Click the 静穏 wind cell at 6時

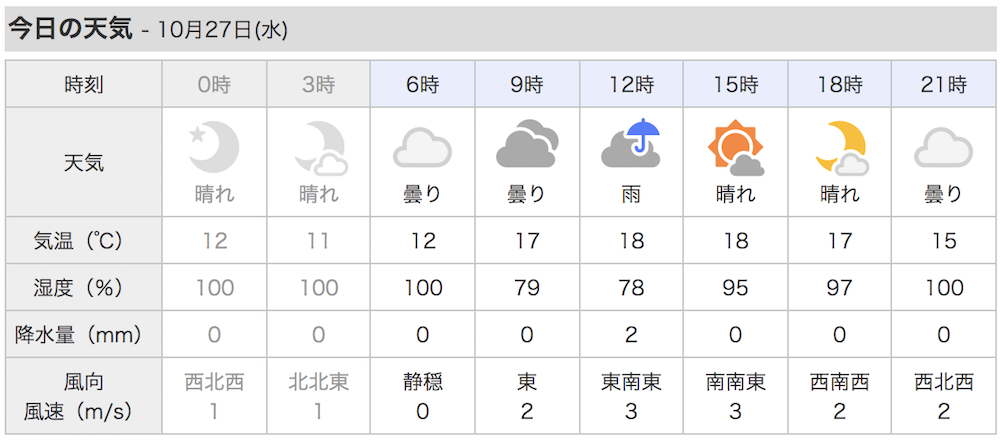[x=422, y=382]
